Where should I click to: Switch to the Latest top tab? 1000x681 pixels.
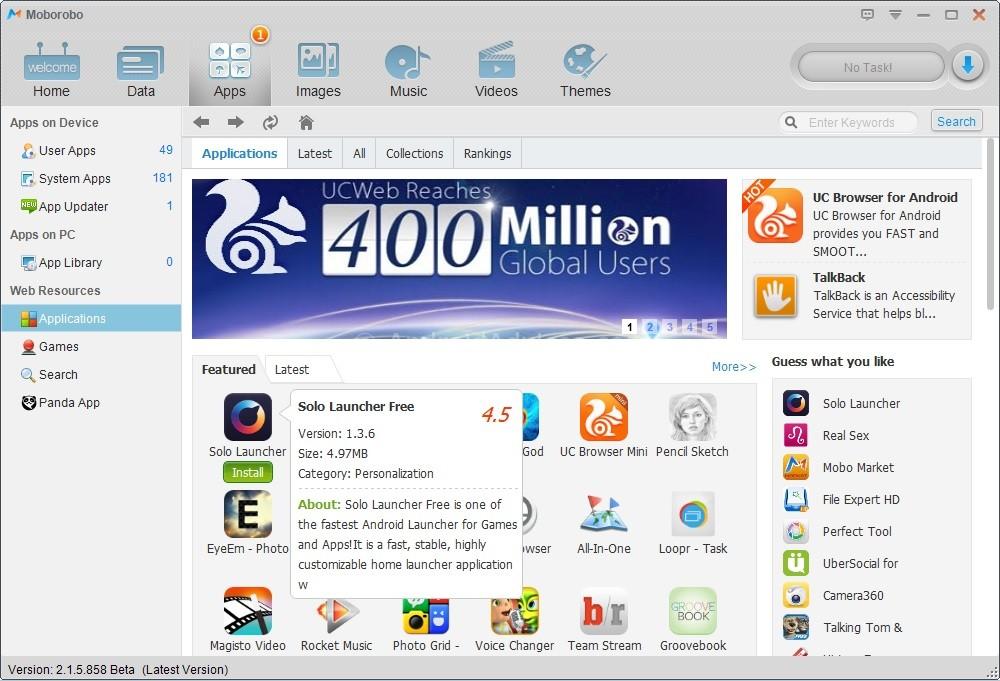click(314, 154)
